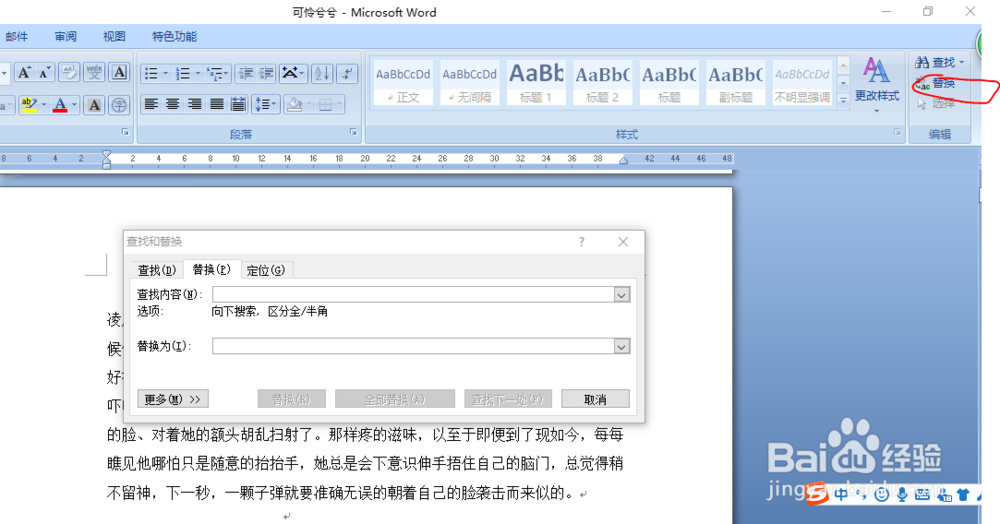Image resolution: width=1000 pixels, height=524 pixels.
Task: Expand the Styles gallery More arrow
Action: [x=843, y=99]
